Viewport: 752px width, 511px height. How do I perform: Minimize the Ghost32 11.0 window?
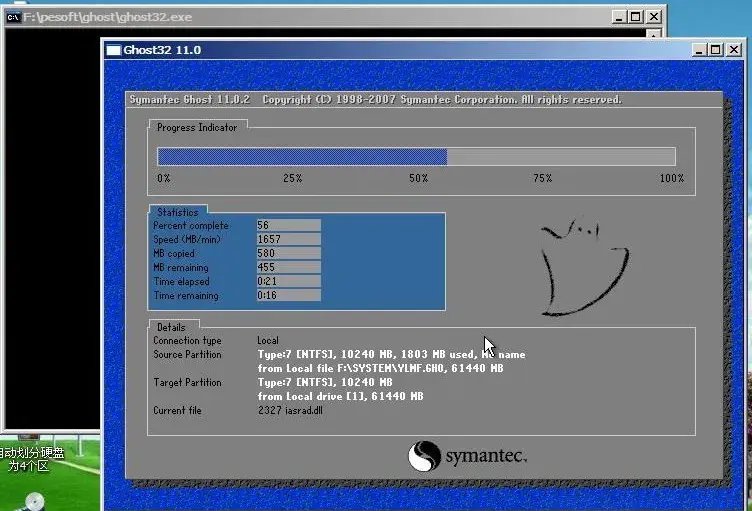coord(699,50)
